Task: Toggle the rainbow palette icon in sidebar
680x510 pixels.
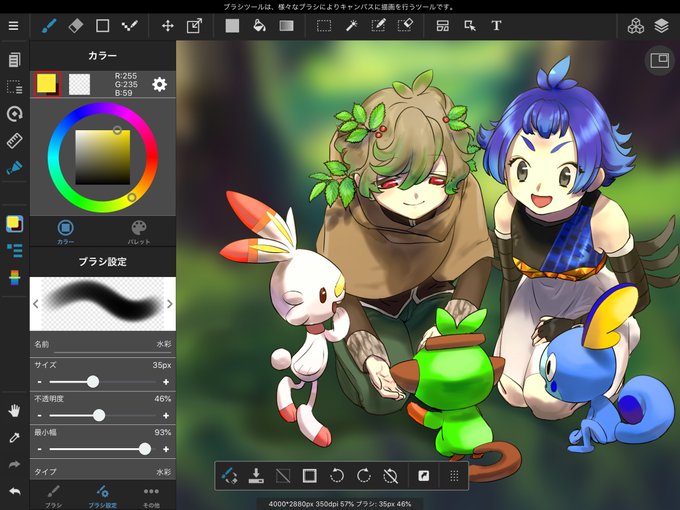Action: (14, 278)
